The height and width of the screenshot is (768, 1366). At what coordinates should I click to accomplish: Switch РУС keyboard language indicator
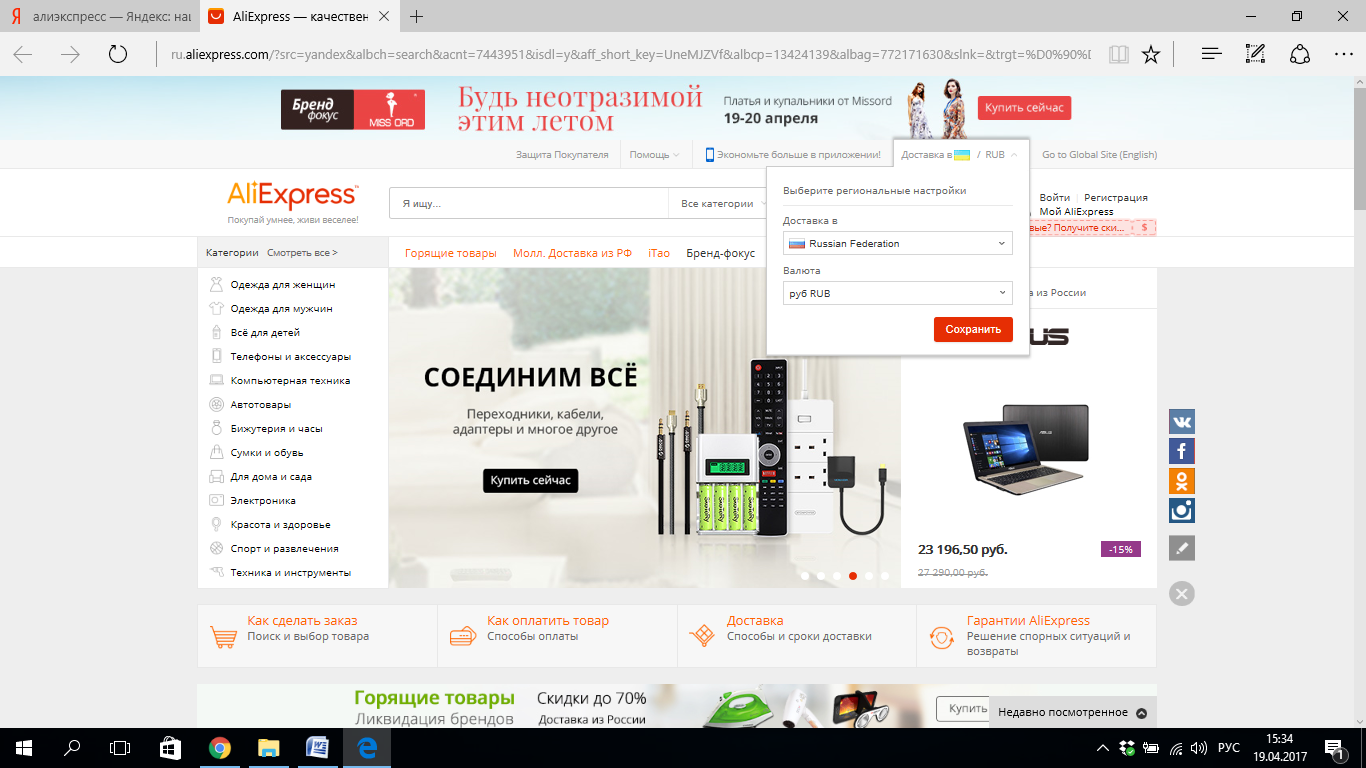click(x=1228, y=747)
